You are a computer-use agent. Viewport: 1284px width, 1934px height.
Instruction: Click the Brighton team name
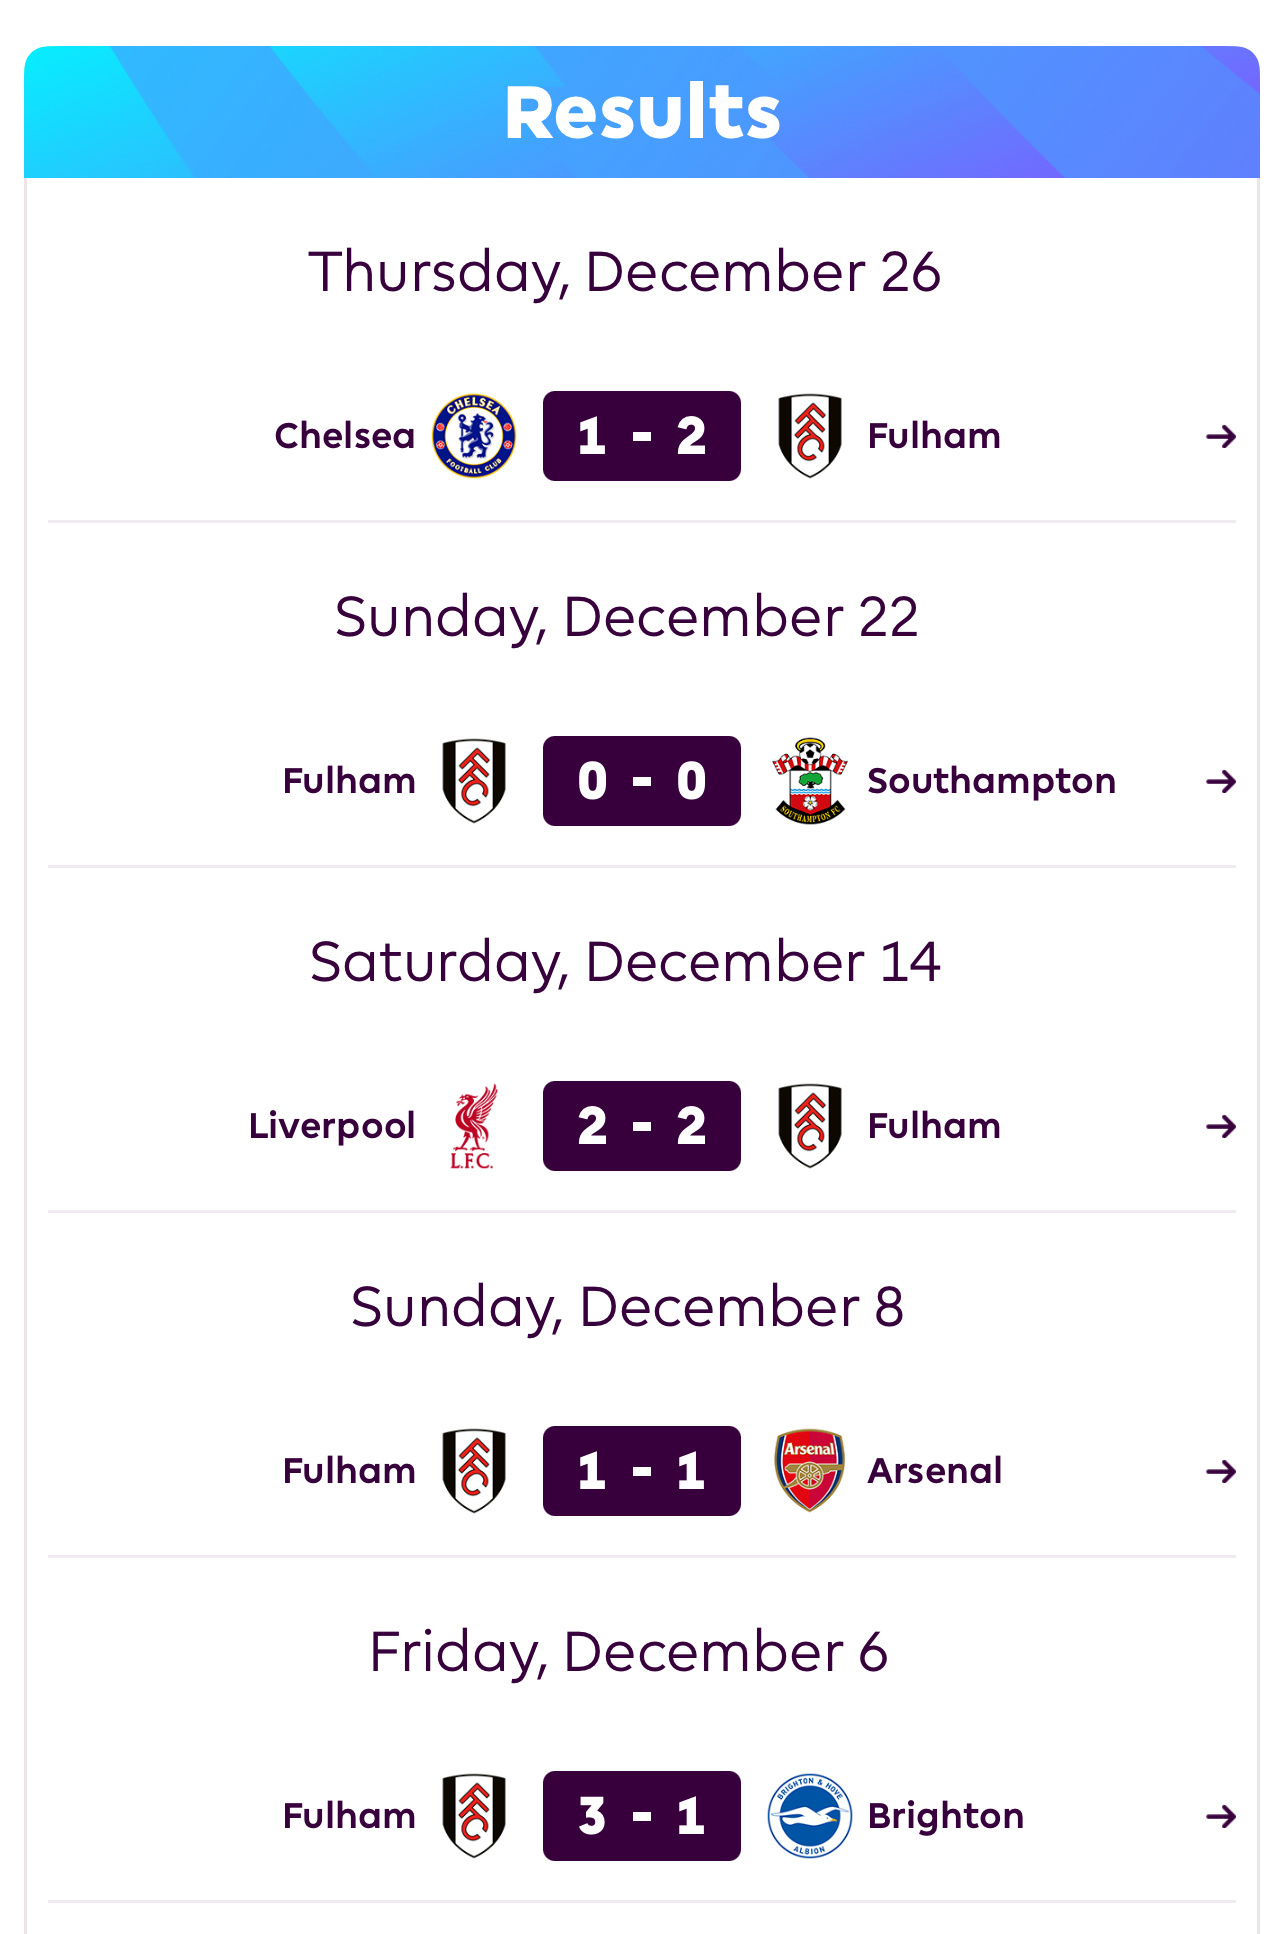(x=945, y=1816)
